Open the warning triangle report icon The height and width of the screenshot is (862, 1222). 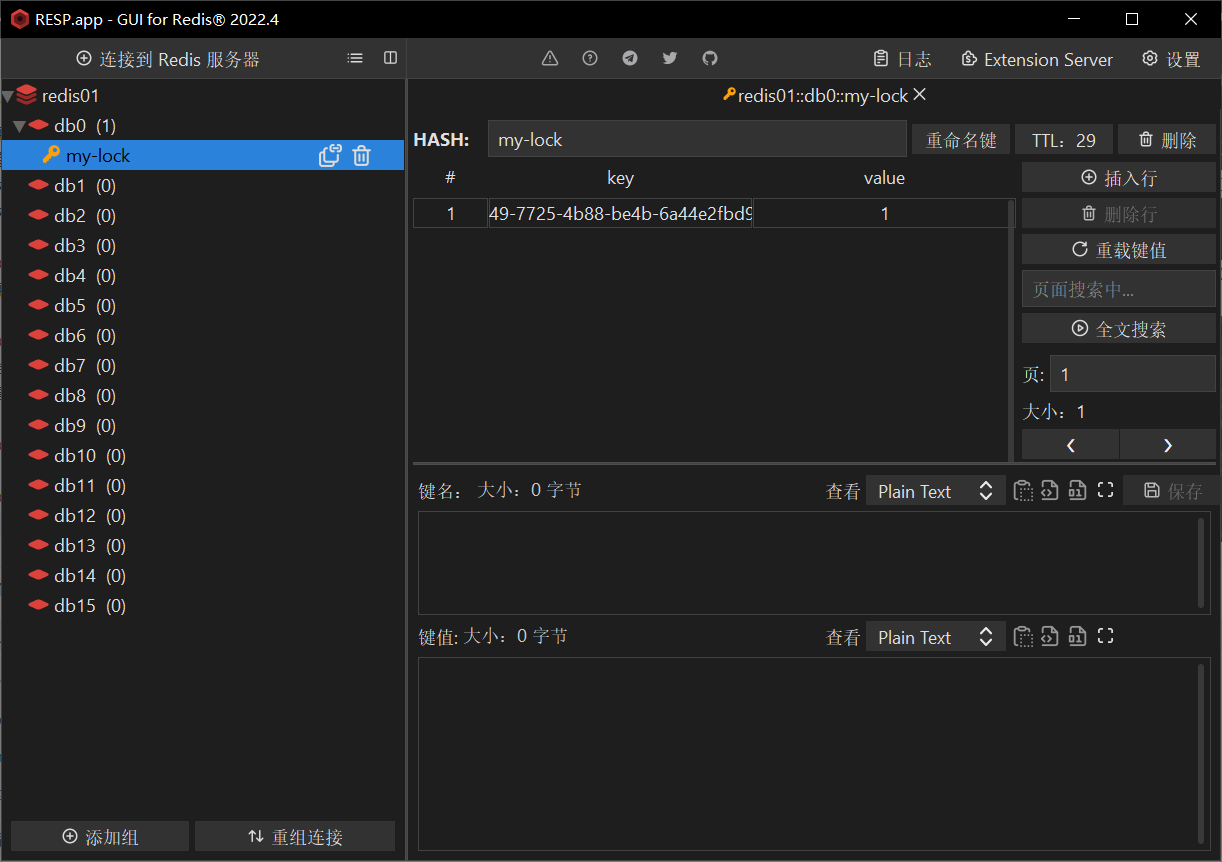pos(550,59)
